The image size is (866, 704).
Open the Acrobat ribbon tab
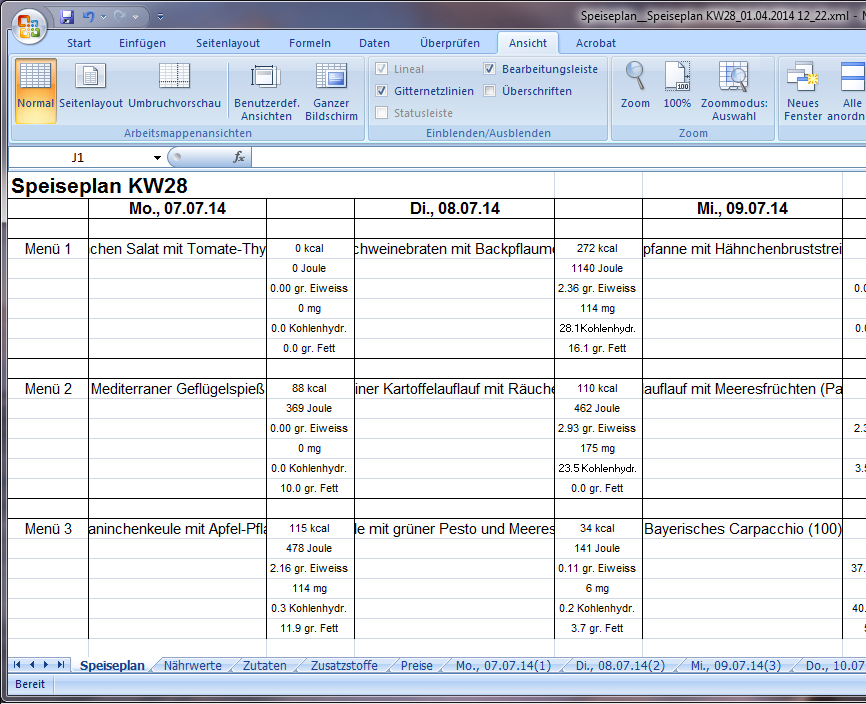coord(596,43)
